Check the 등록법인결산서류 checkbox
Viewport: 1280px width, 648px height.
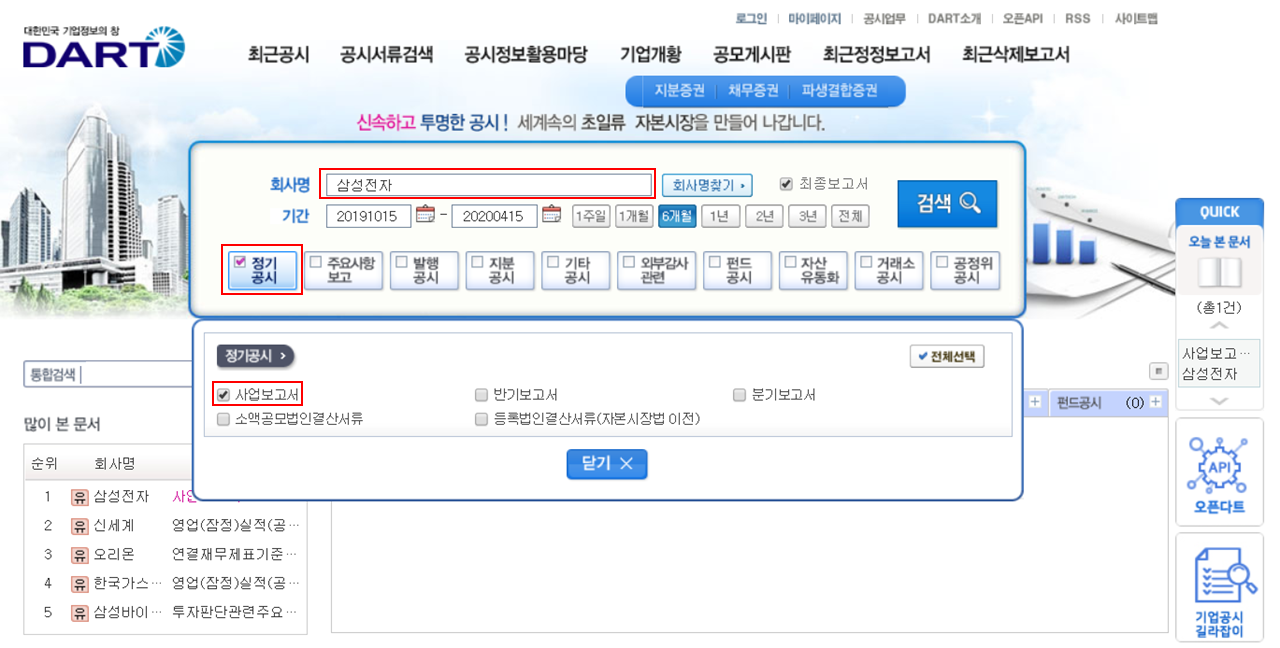point(482,420)
